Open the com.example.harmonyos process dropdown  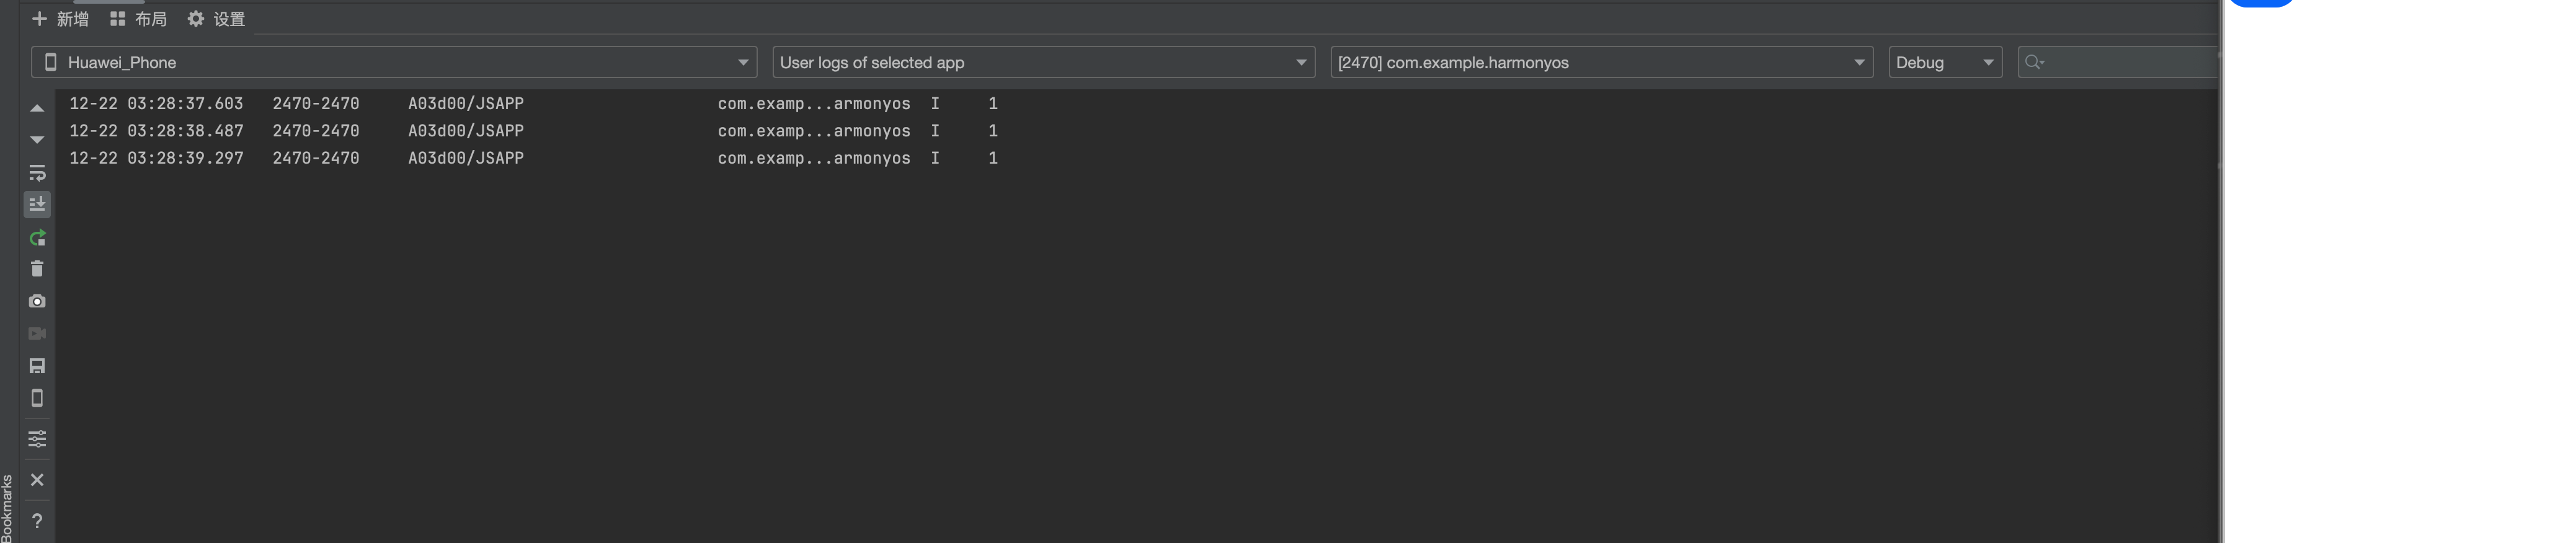click(1601, 62)
